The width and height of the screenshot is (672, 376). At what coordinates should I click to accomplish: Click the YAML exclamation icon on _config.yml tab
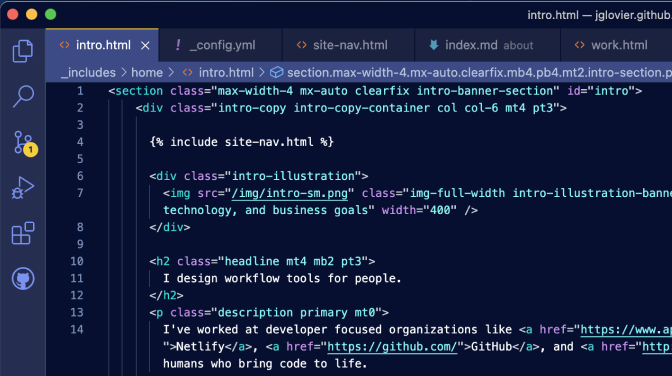178,45
